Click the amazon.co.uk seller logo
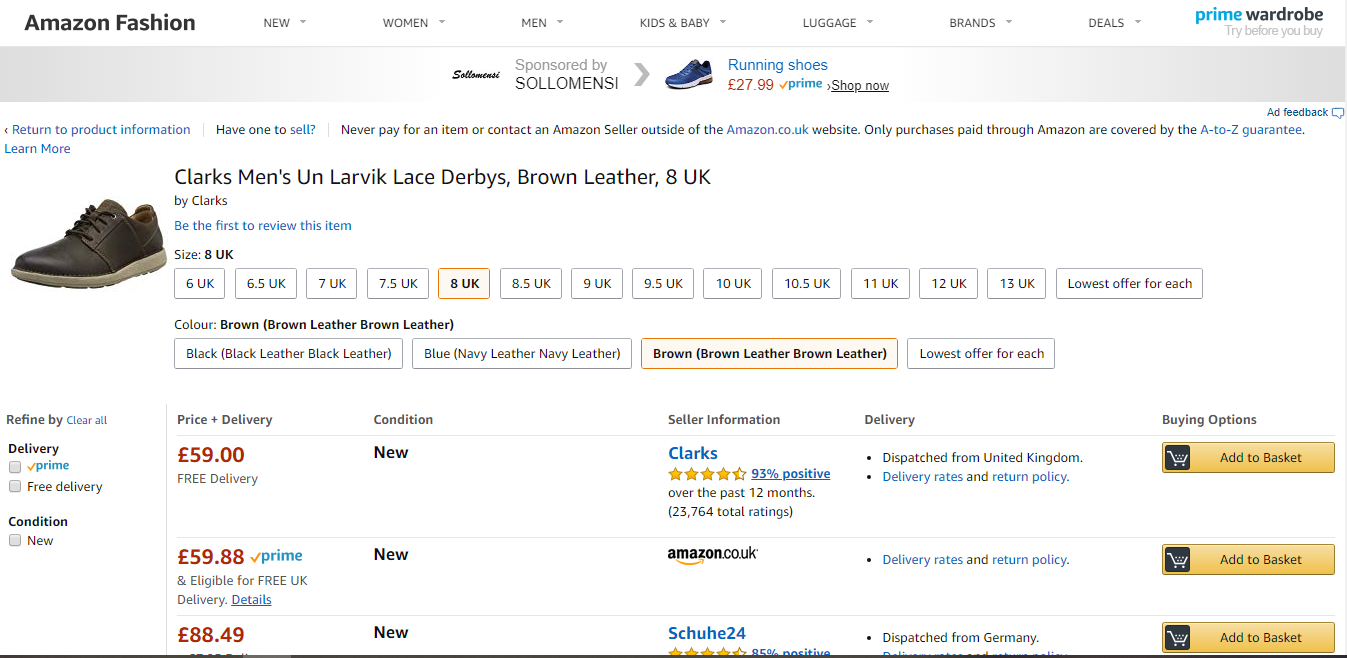Viewport: 1347px width, 658px height. 712,555
